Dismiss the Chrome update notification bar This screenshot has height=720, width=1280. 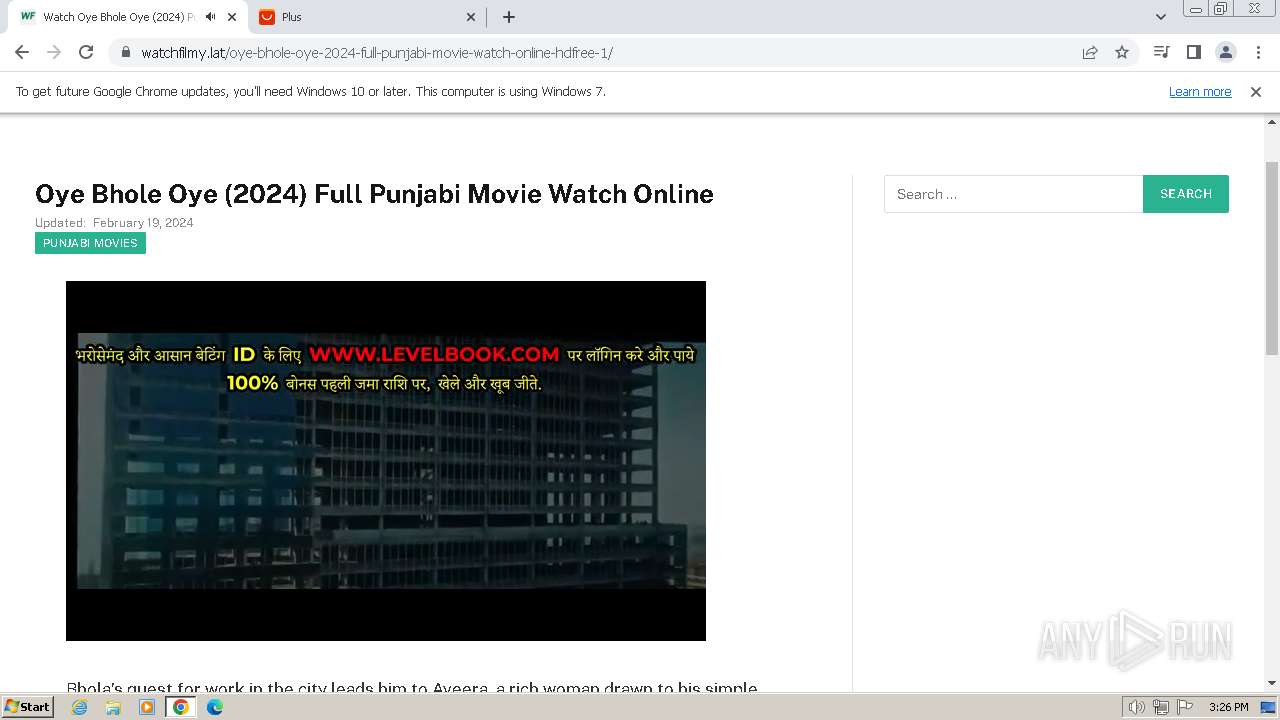[x=1256, y=92]
